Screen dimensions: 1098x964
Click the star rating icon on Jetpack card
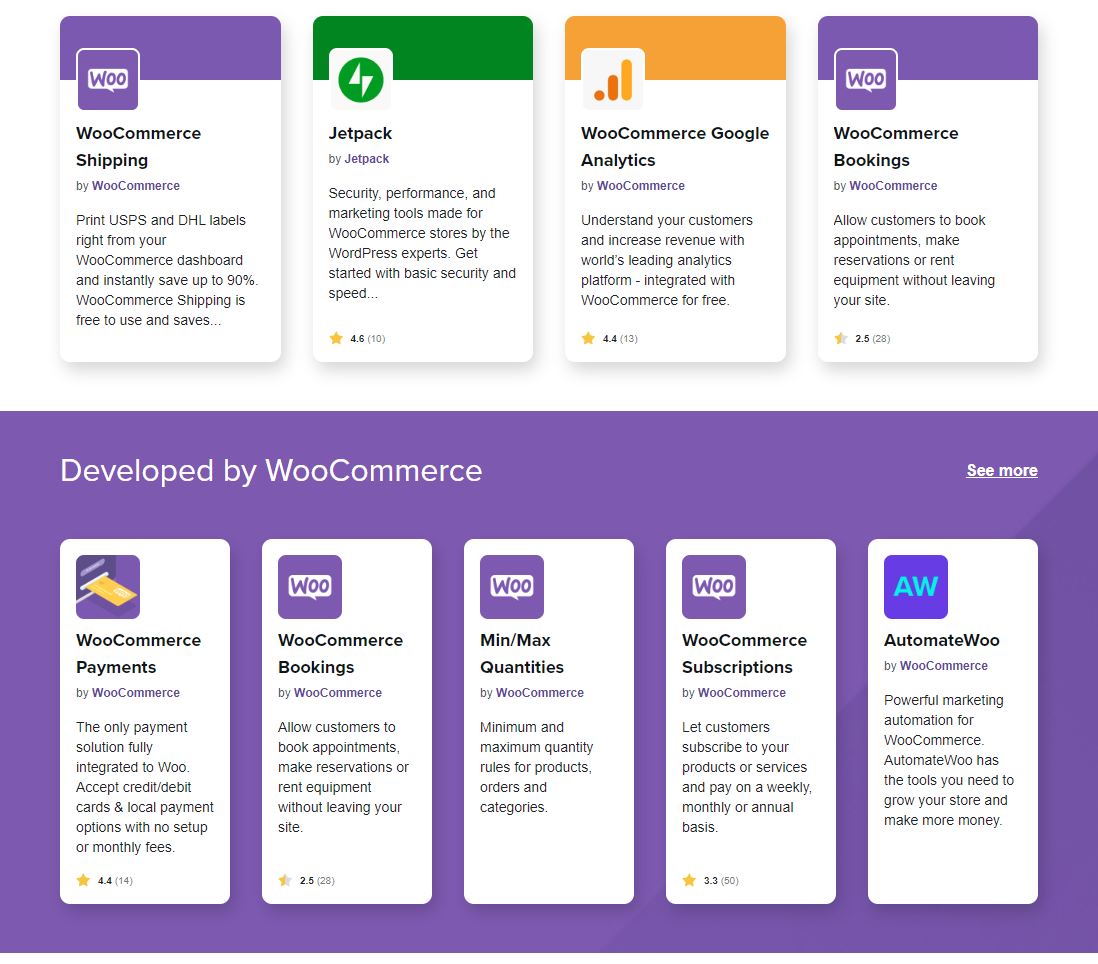coord(336,339)
